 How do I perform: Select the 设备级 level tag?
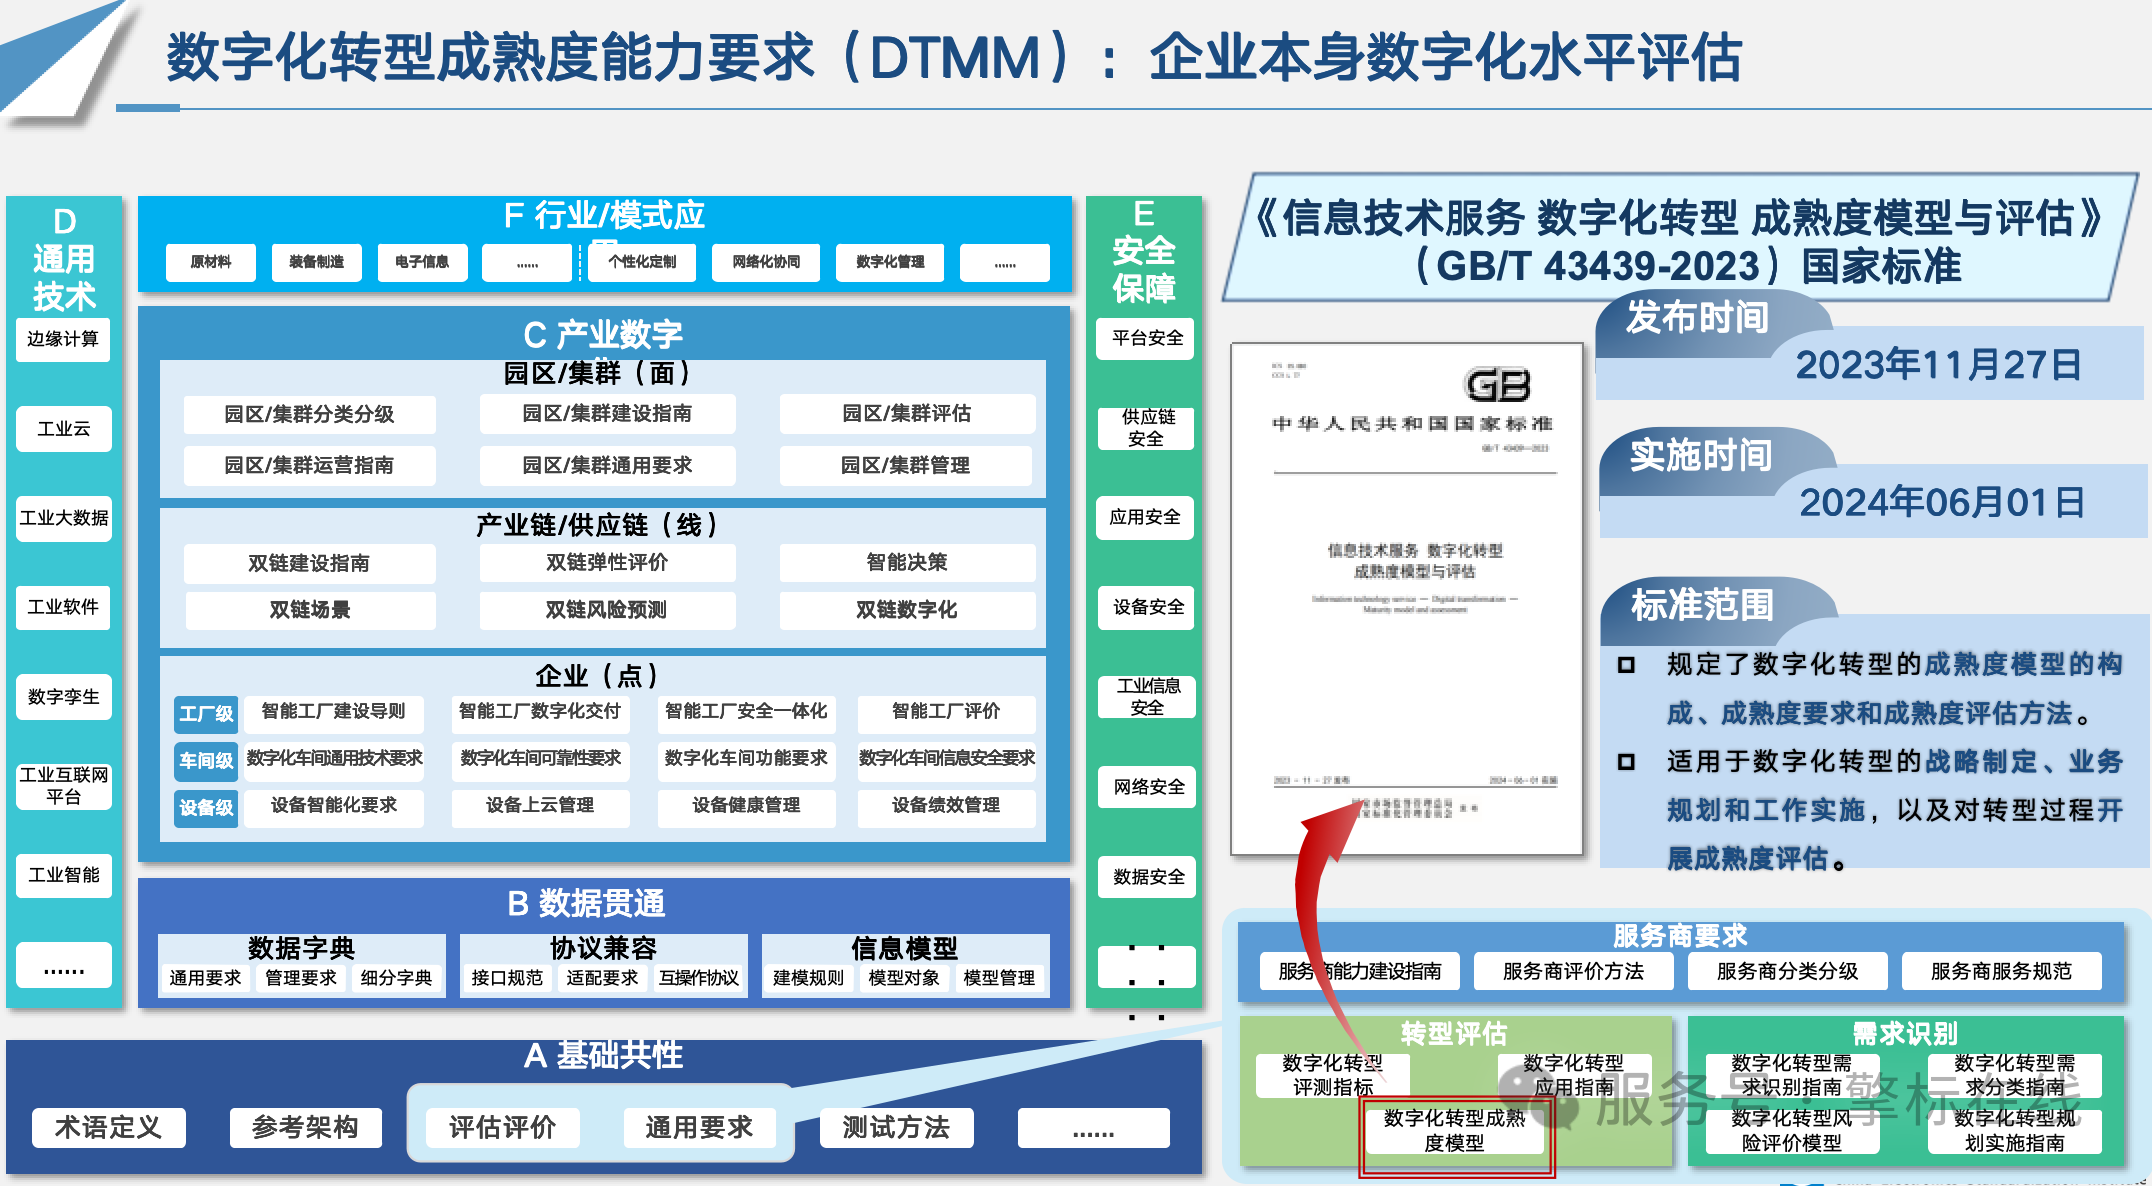click(206, 807)
